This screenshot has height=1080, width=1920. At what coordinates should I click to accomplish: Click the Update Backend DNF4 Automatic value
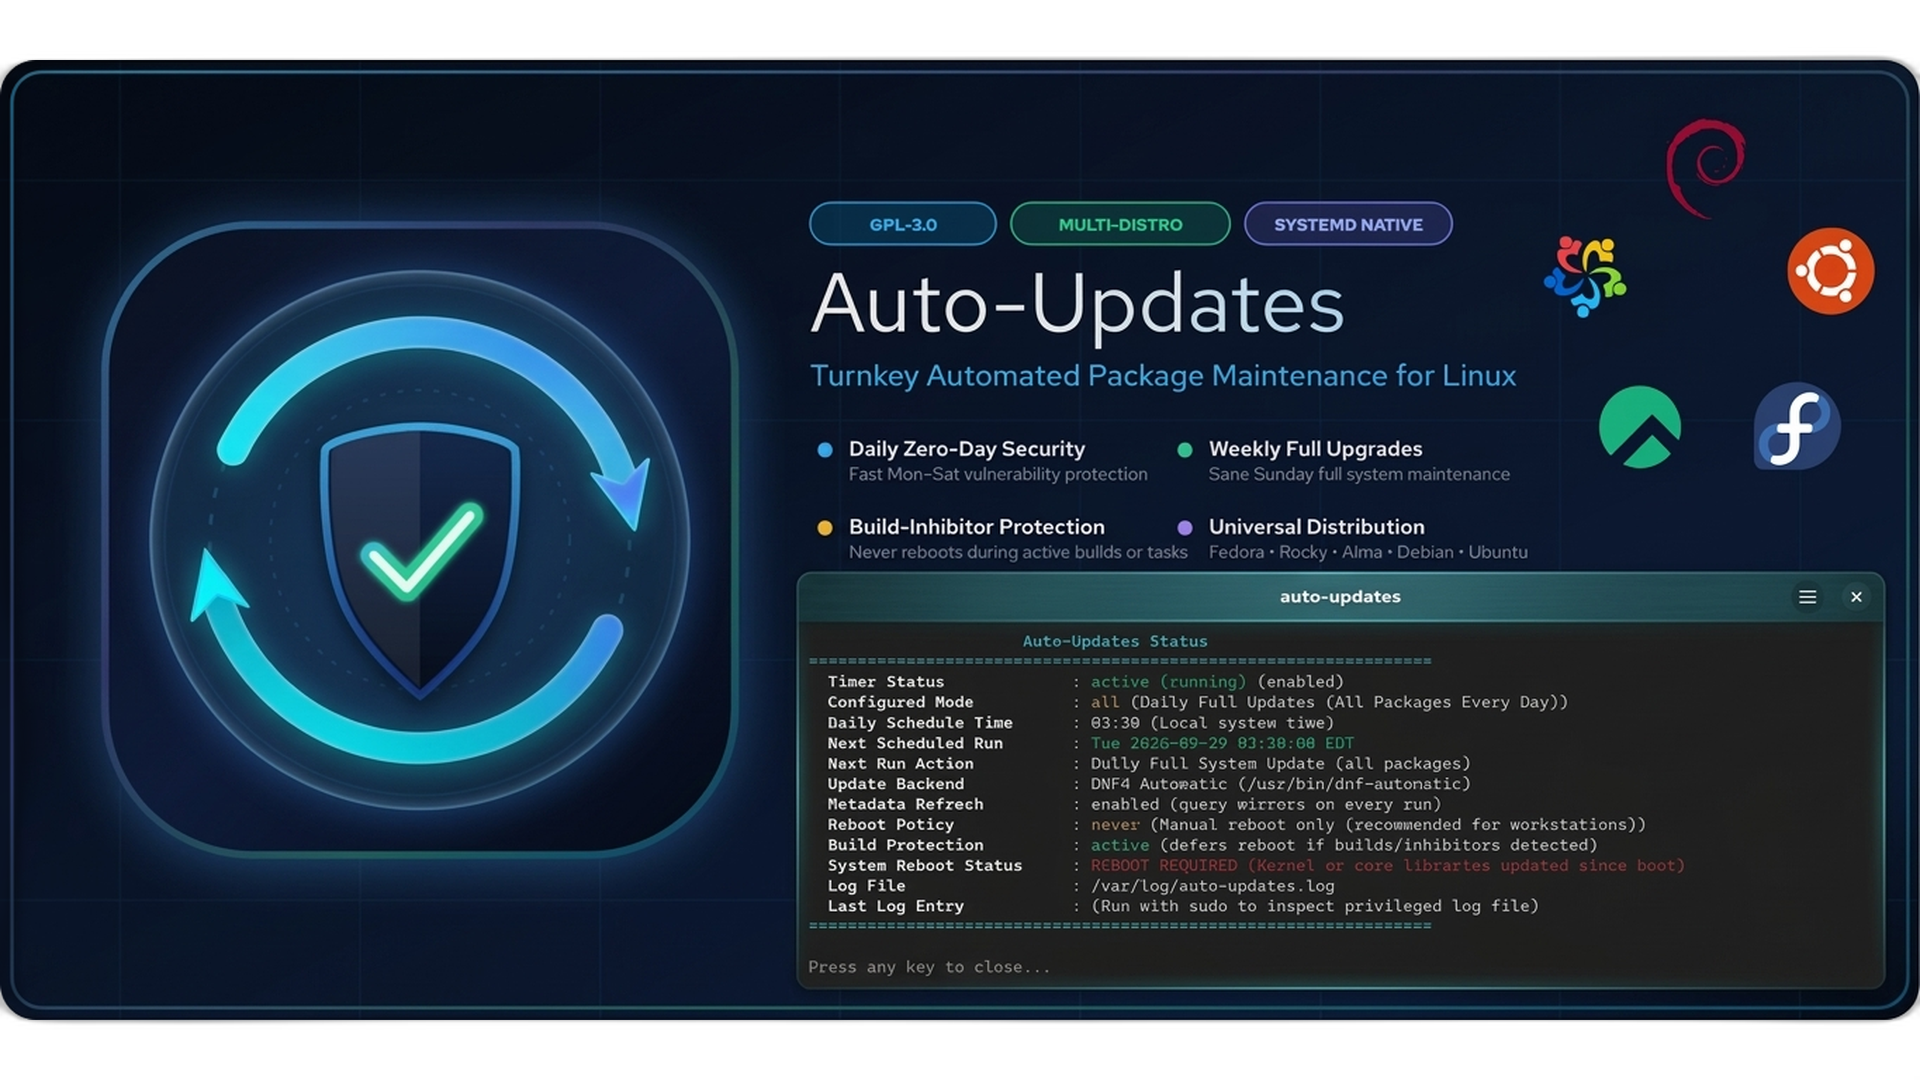[1281, 784]
